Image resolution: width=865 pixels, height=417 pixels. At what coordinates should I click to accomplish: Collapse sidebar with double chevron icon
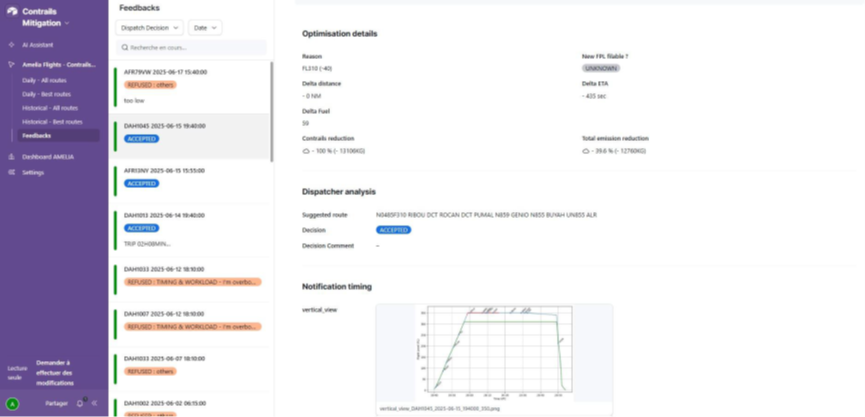(x=94, y=403)
